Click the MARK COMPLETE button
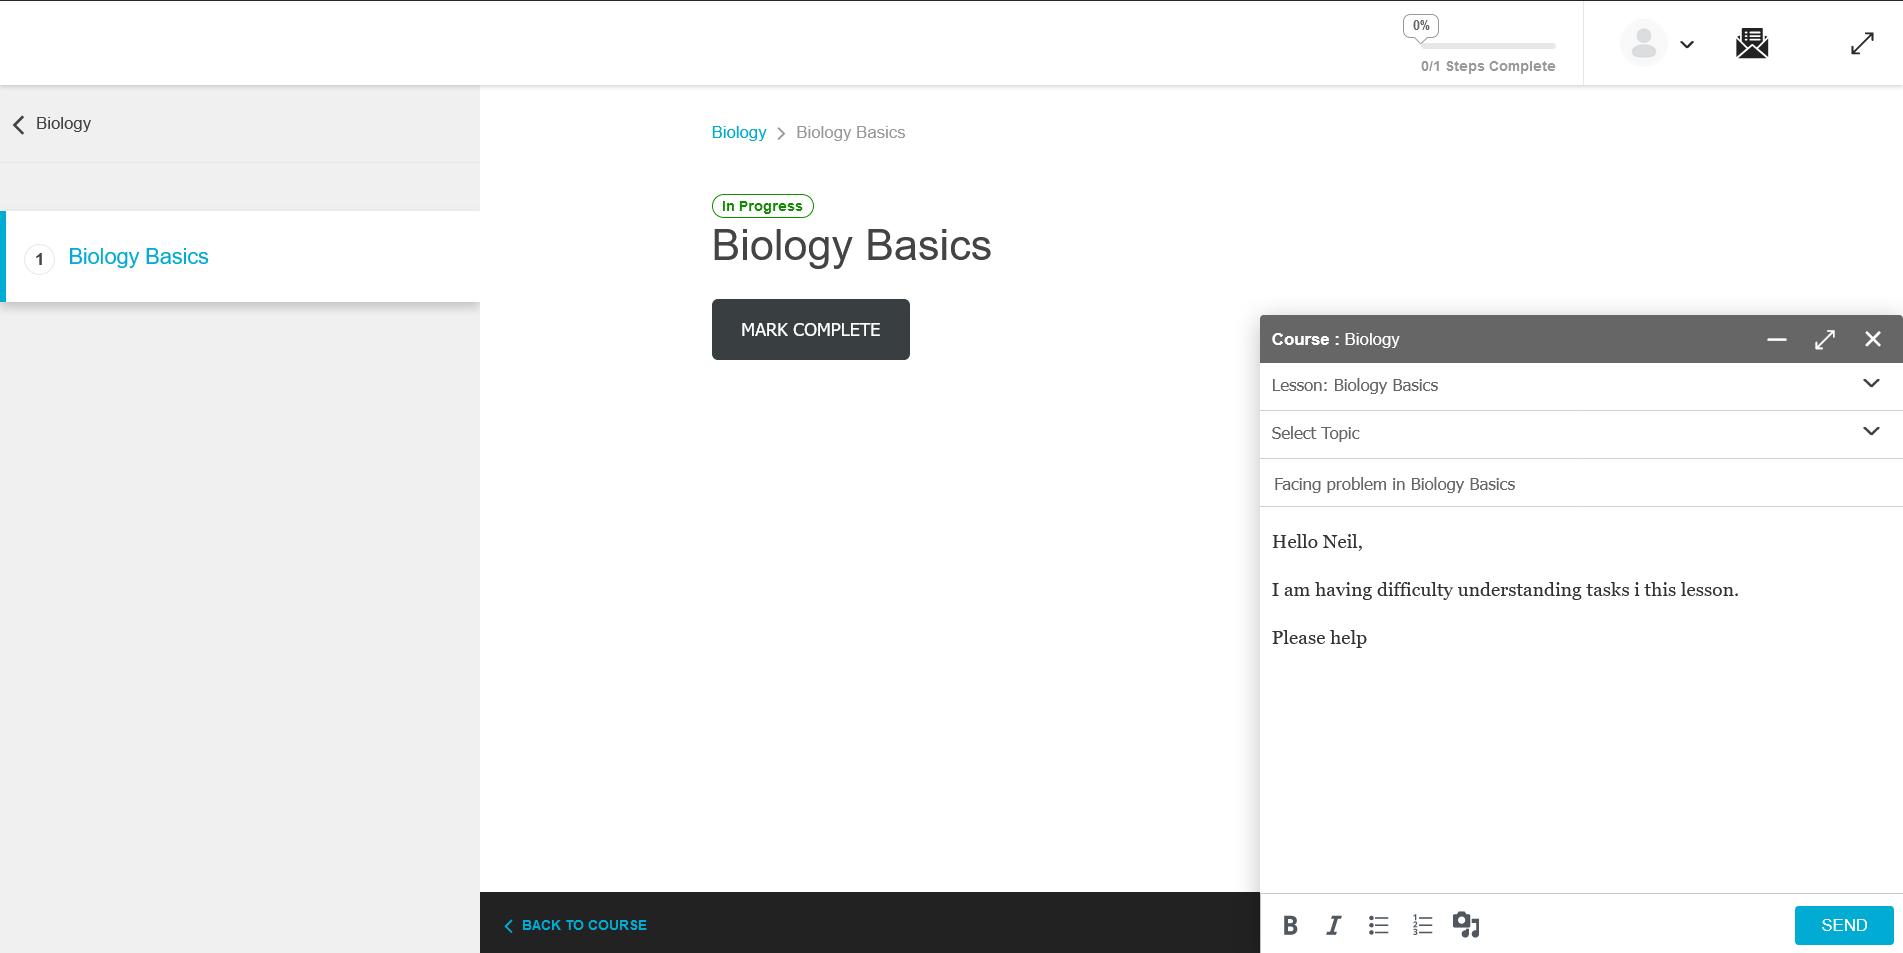 tap(810, 330)
